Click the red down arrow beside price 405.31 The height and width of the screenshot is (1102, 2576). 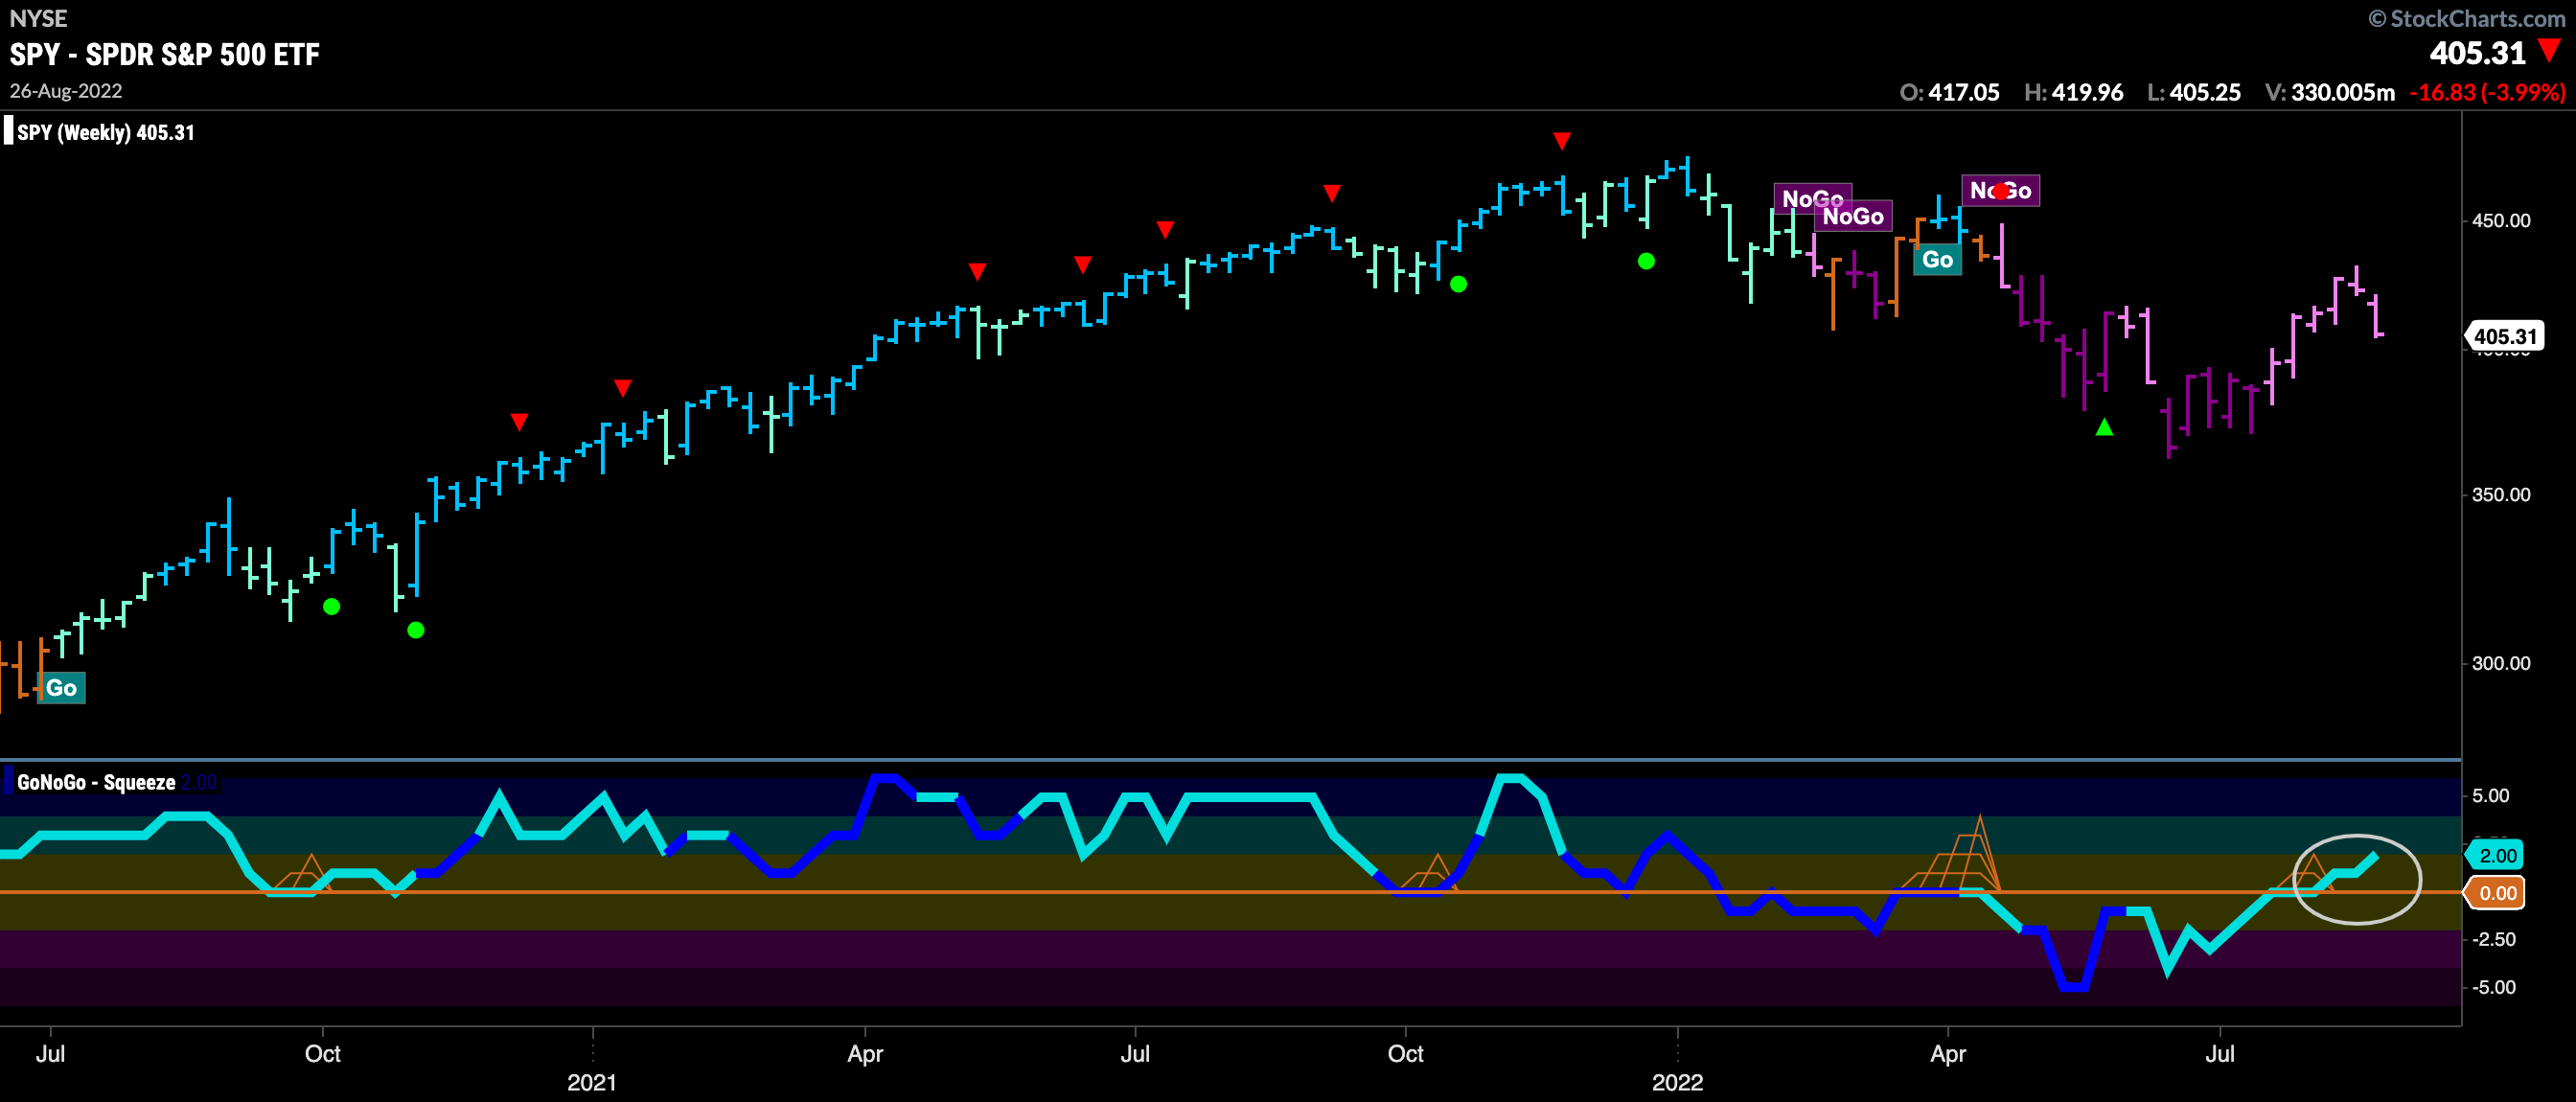tap(2550, 50)
